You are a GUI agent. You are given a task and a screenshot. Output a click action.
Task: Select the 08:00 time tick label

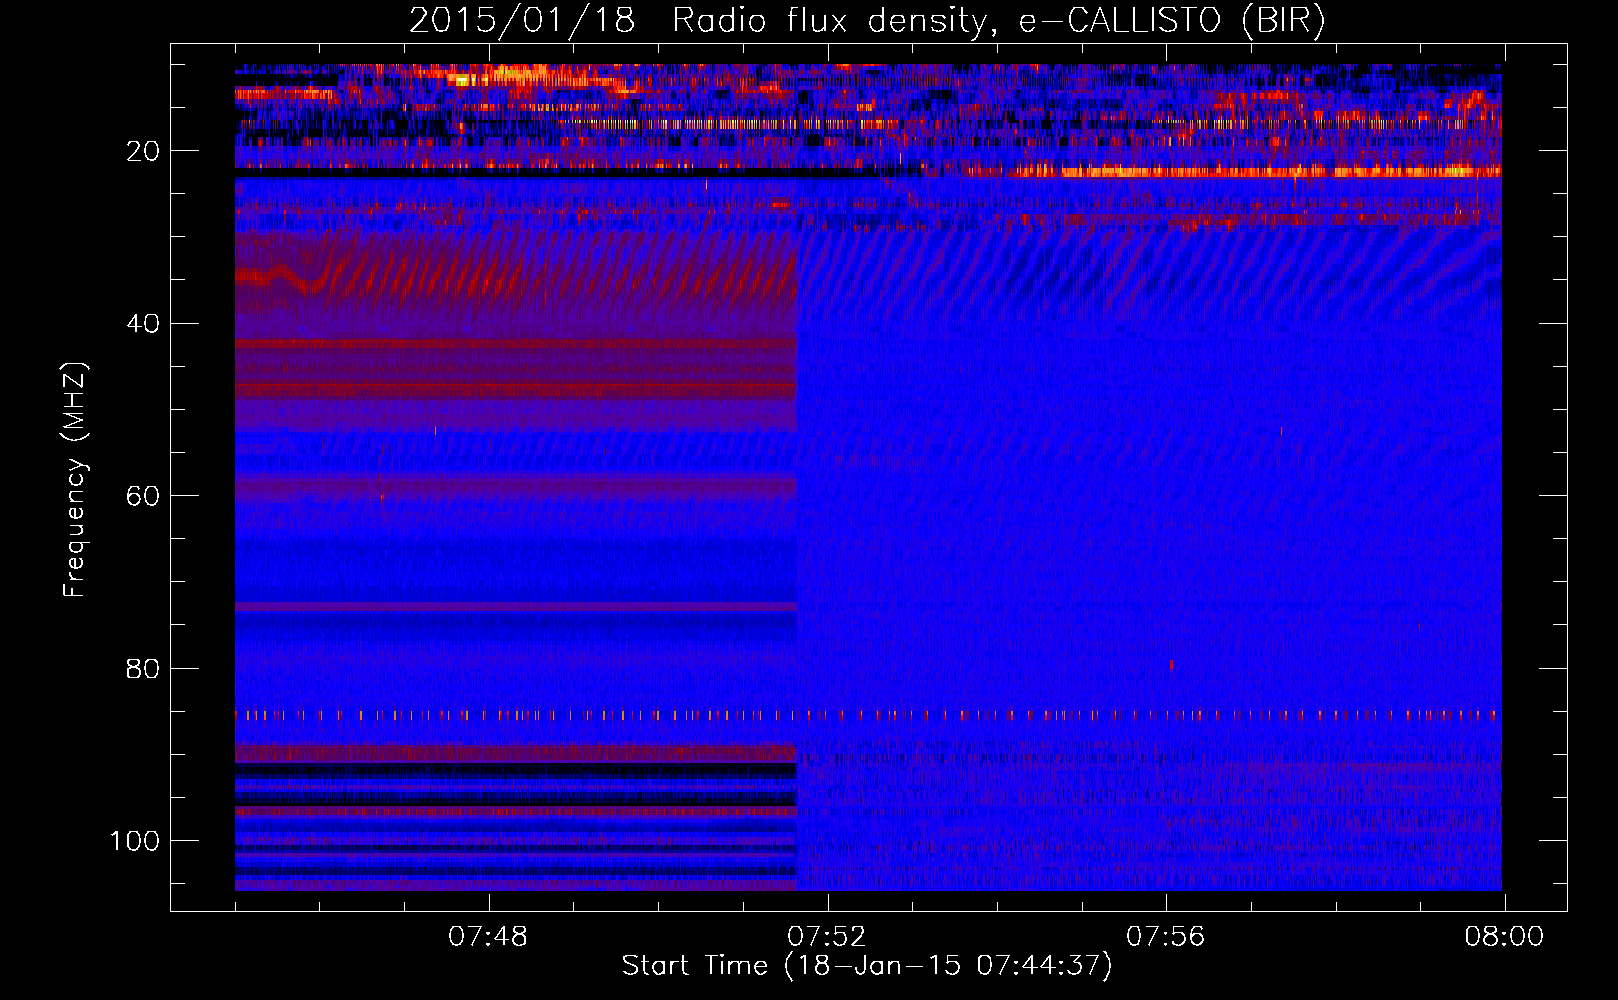1504,937
